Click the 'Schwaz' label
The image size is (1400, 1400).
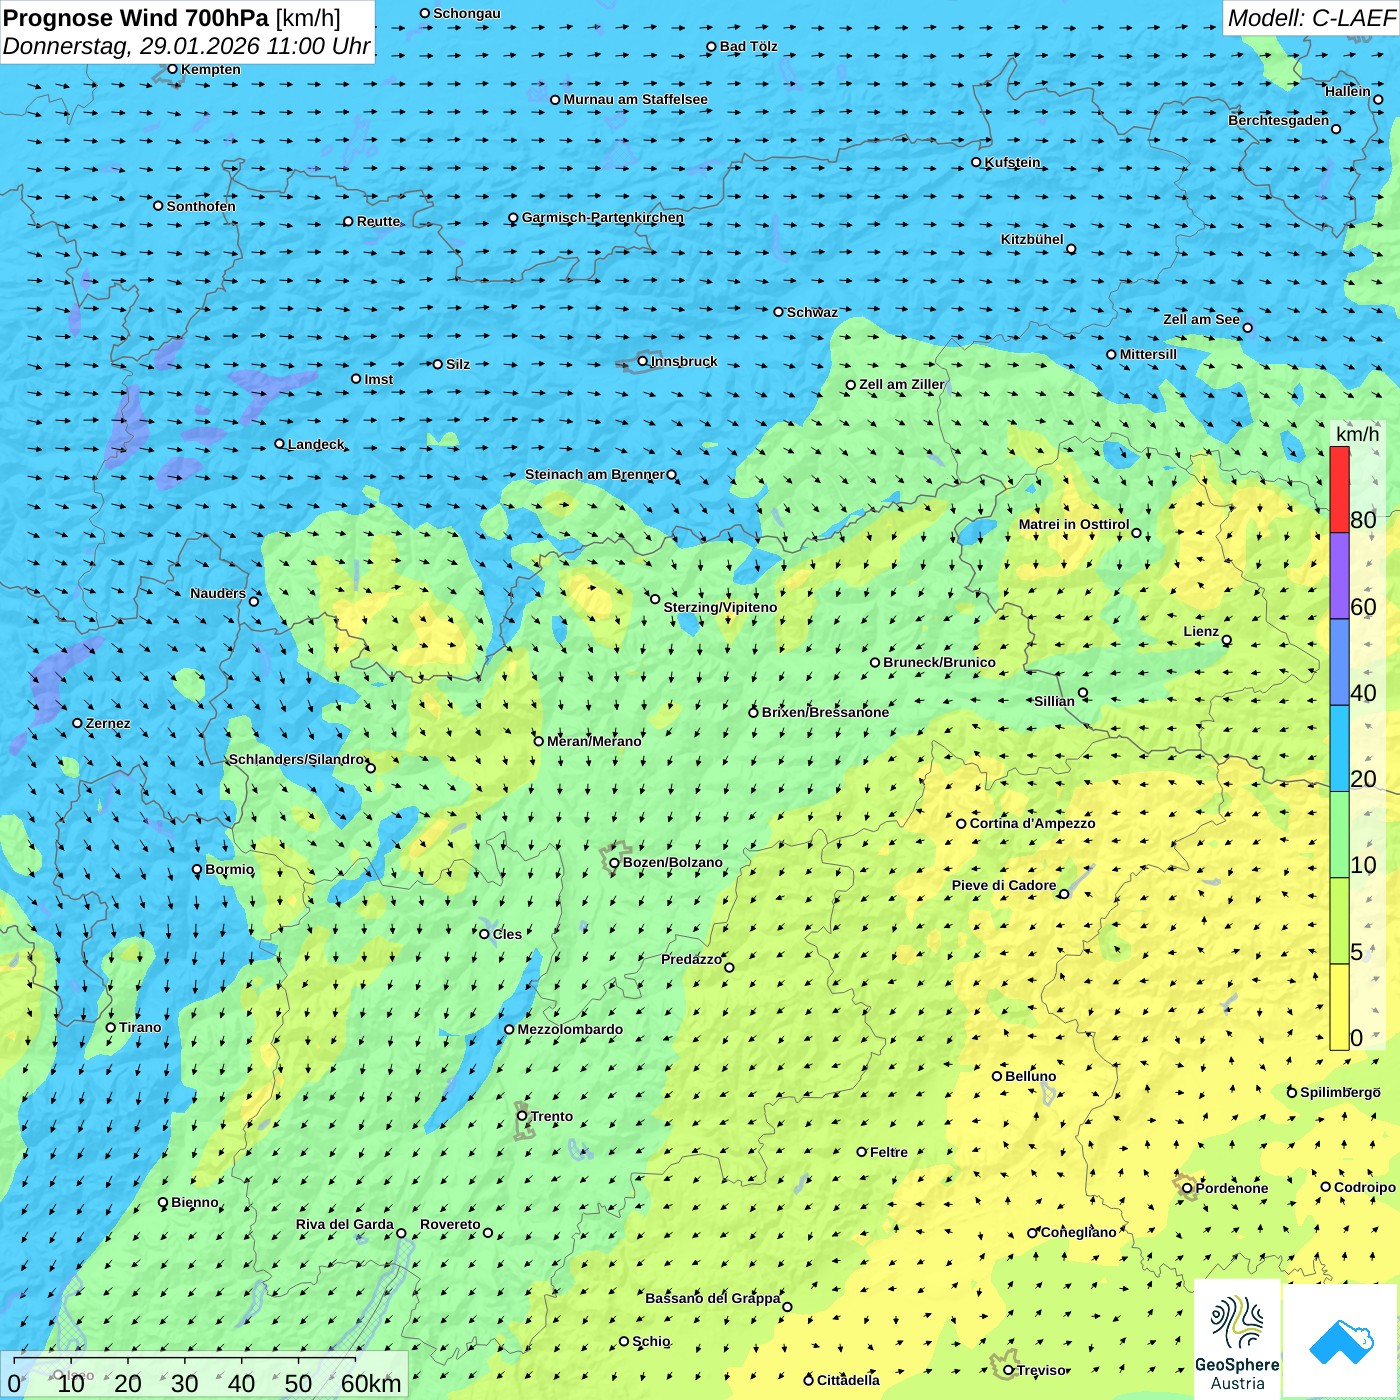[812, 312]
